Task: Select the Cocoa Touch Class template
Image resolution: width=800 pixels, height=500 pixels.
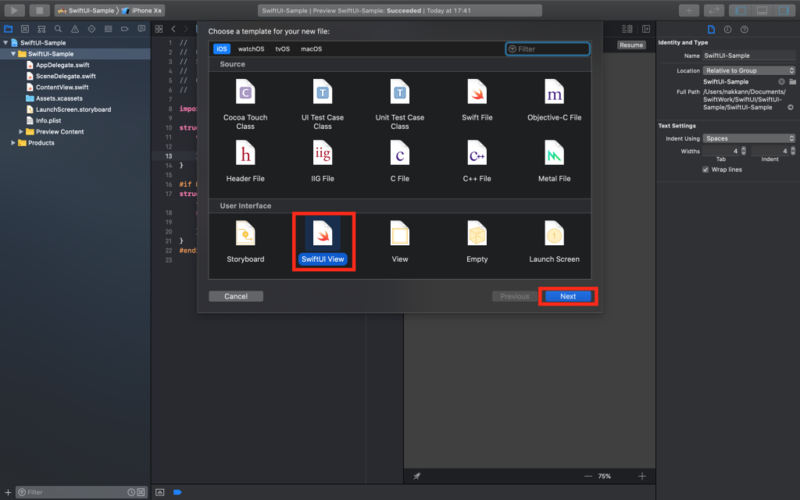Action: coord(245,105)
